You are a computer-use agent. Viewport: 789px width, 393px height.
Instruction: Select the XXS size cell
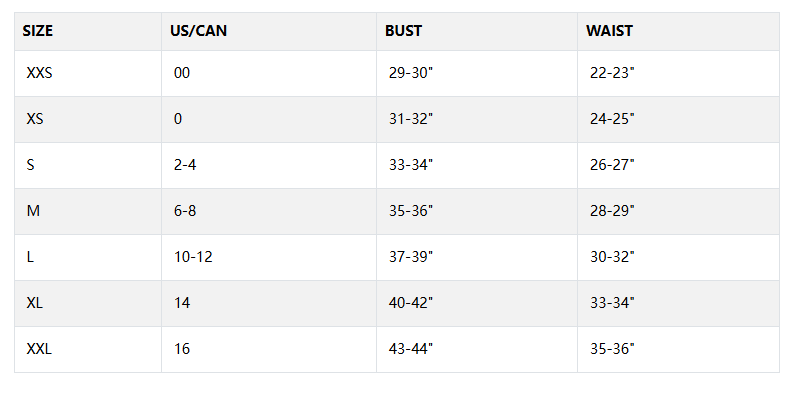pos(39,73)
